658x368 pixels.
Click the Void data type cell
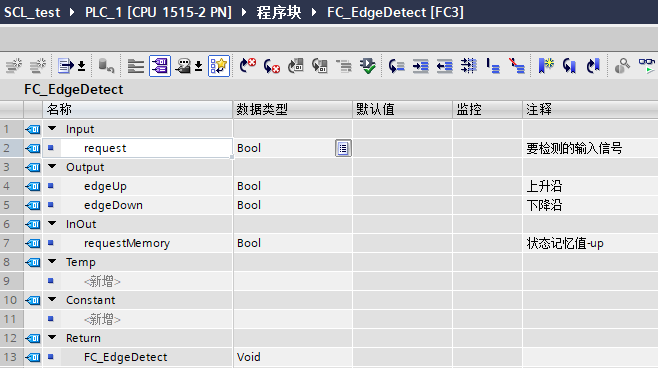[292, 357]
